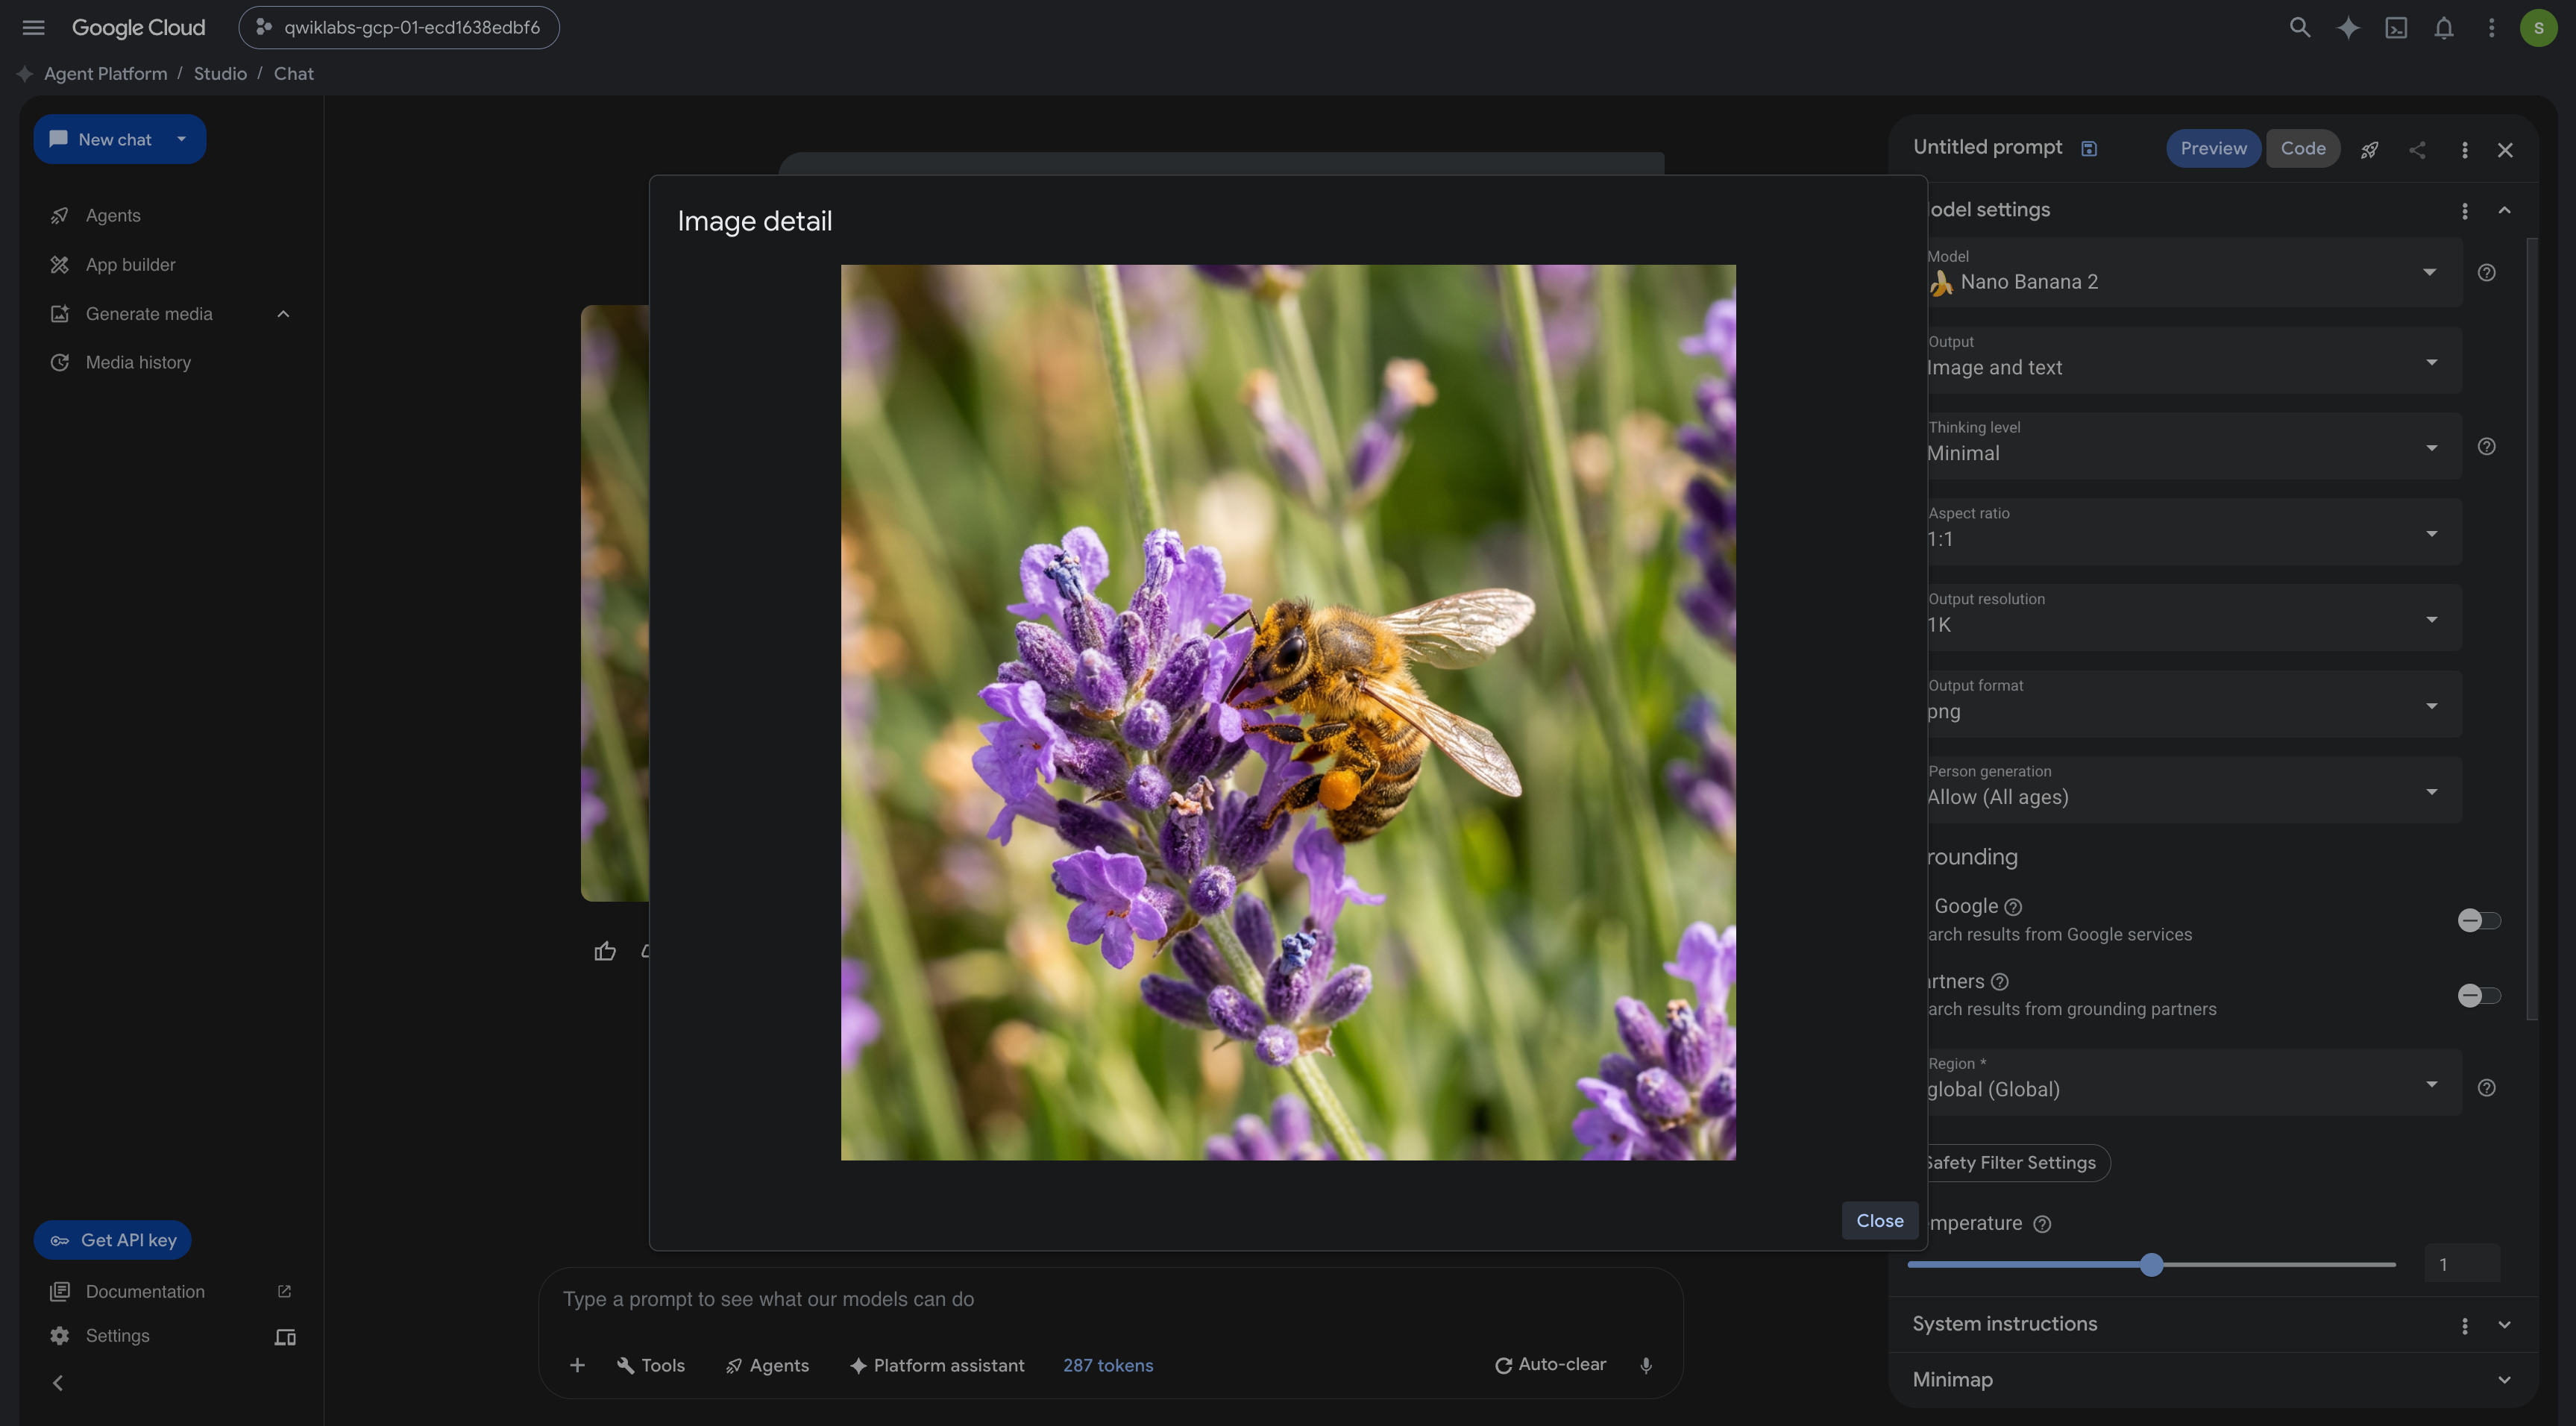The width and height of the screenshot is (2576, 1426).
Task: Click the help icon next to Partners grounding
Action: coord(2000,982)
